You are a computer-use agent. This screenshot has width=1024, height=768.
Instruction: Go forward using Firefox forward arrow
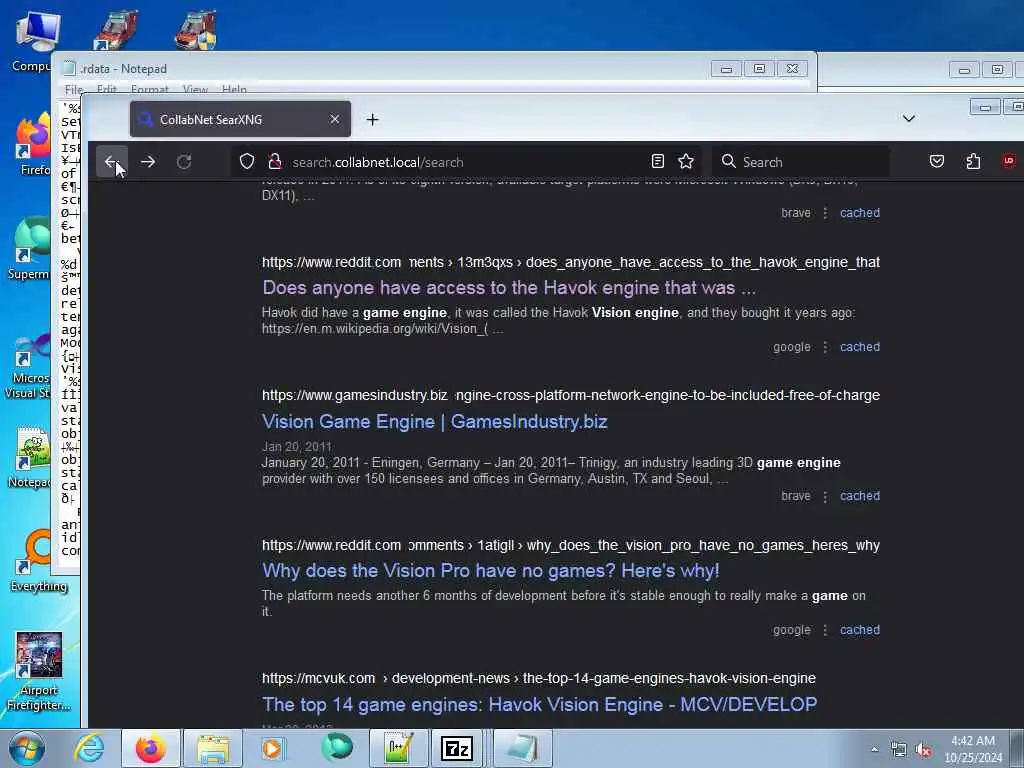pos(148,161)
